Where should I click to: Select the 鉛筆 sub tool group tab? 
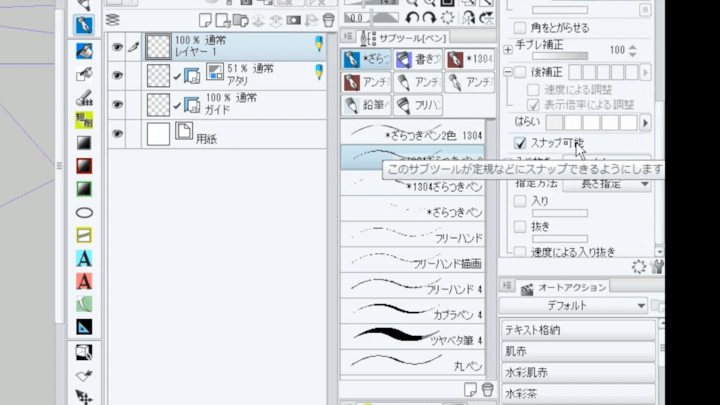point(366,105)
